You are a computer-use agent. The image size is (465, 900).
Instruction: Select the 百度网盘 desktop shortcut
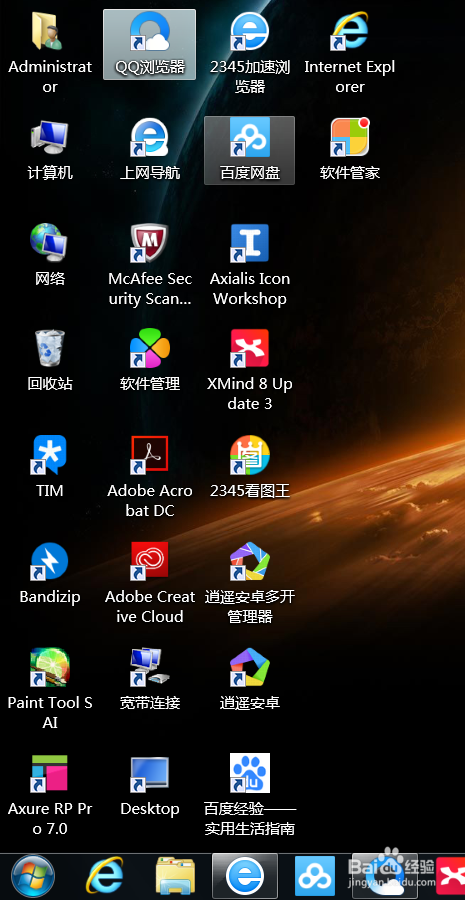pyautogui.click(x=250, y=150)
